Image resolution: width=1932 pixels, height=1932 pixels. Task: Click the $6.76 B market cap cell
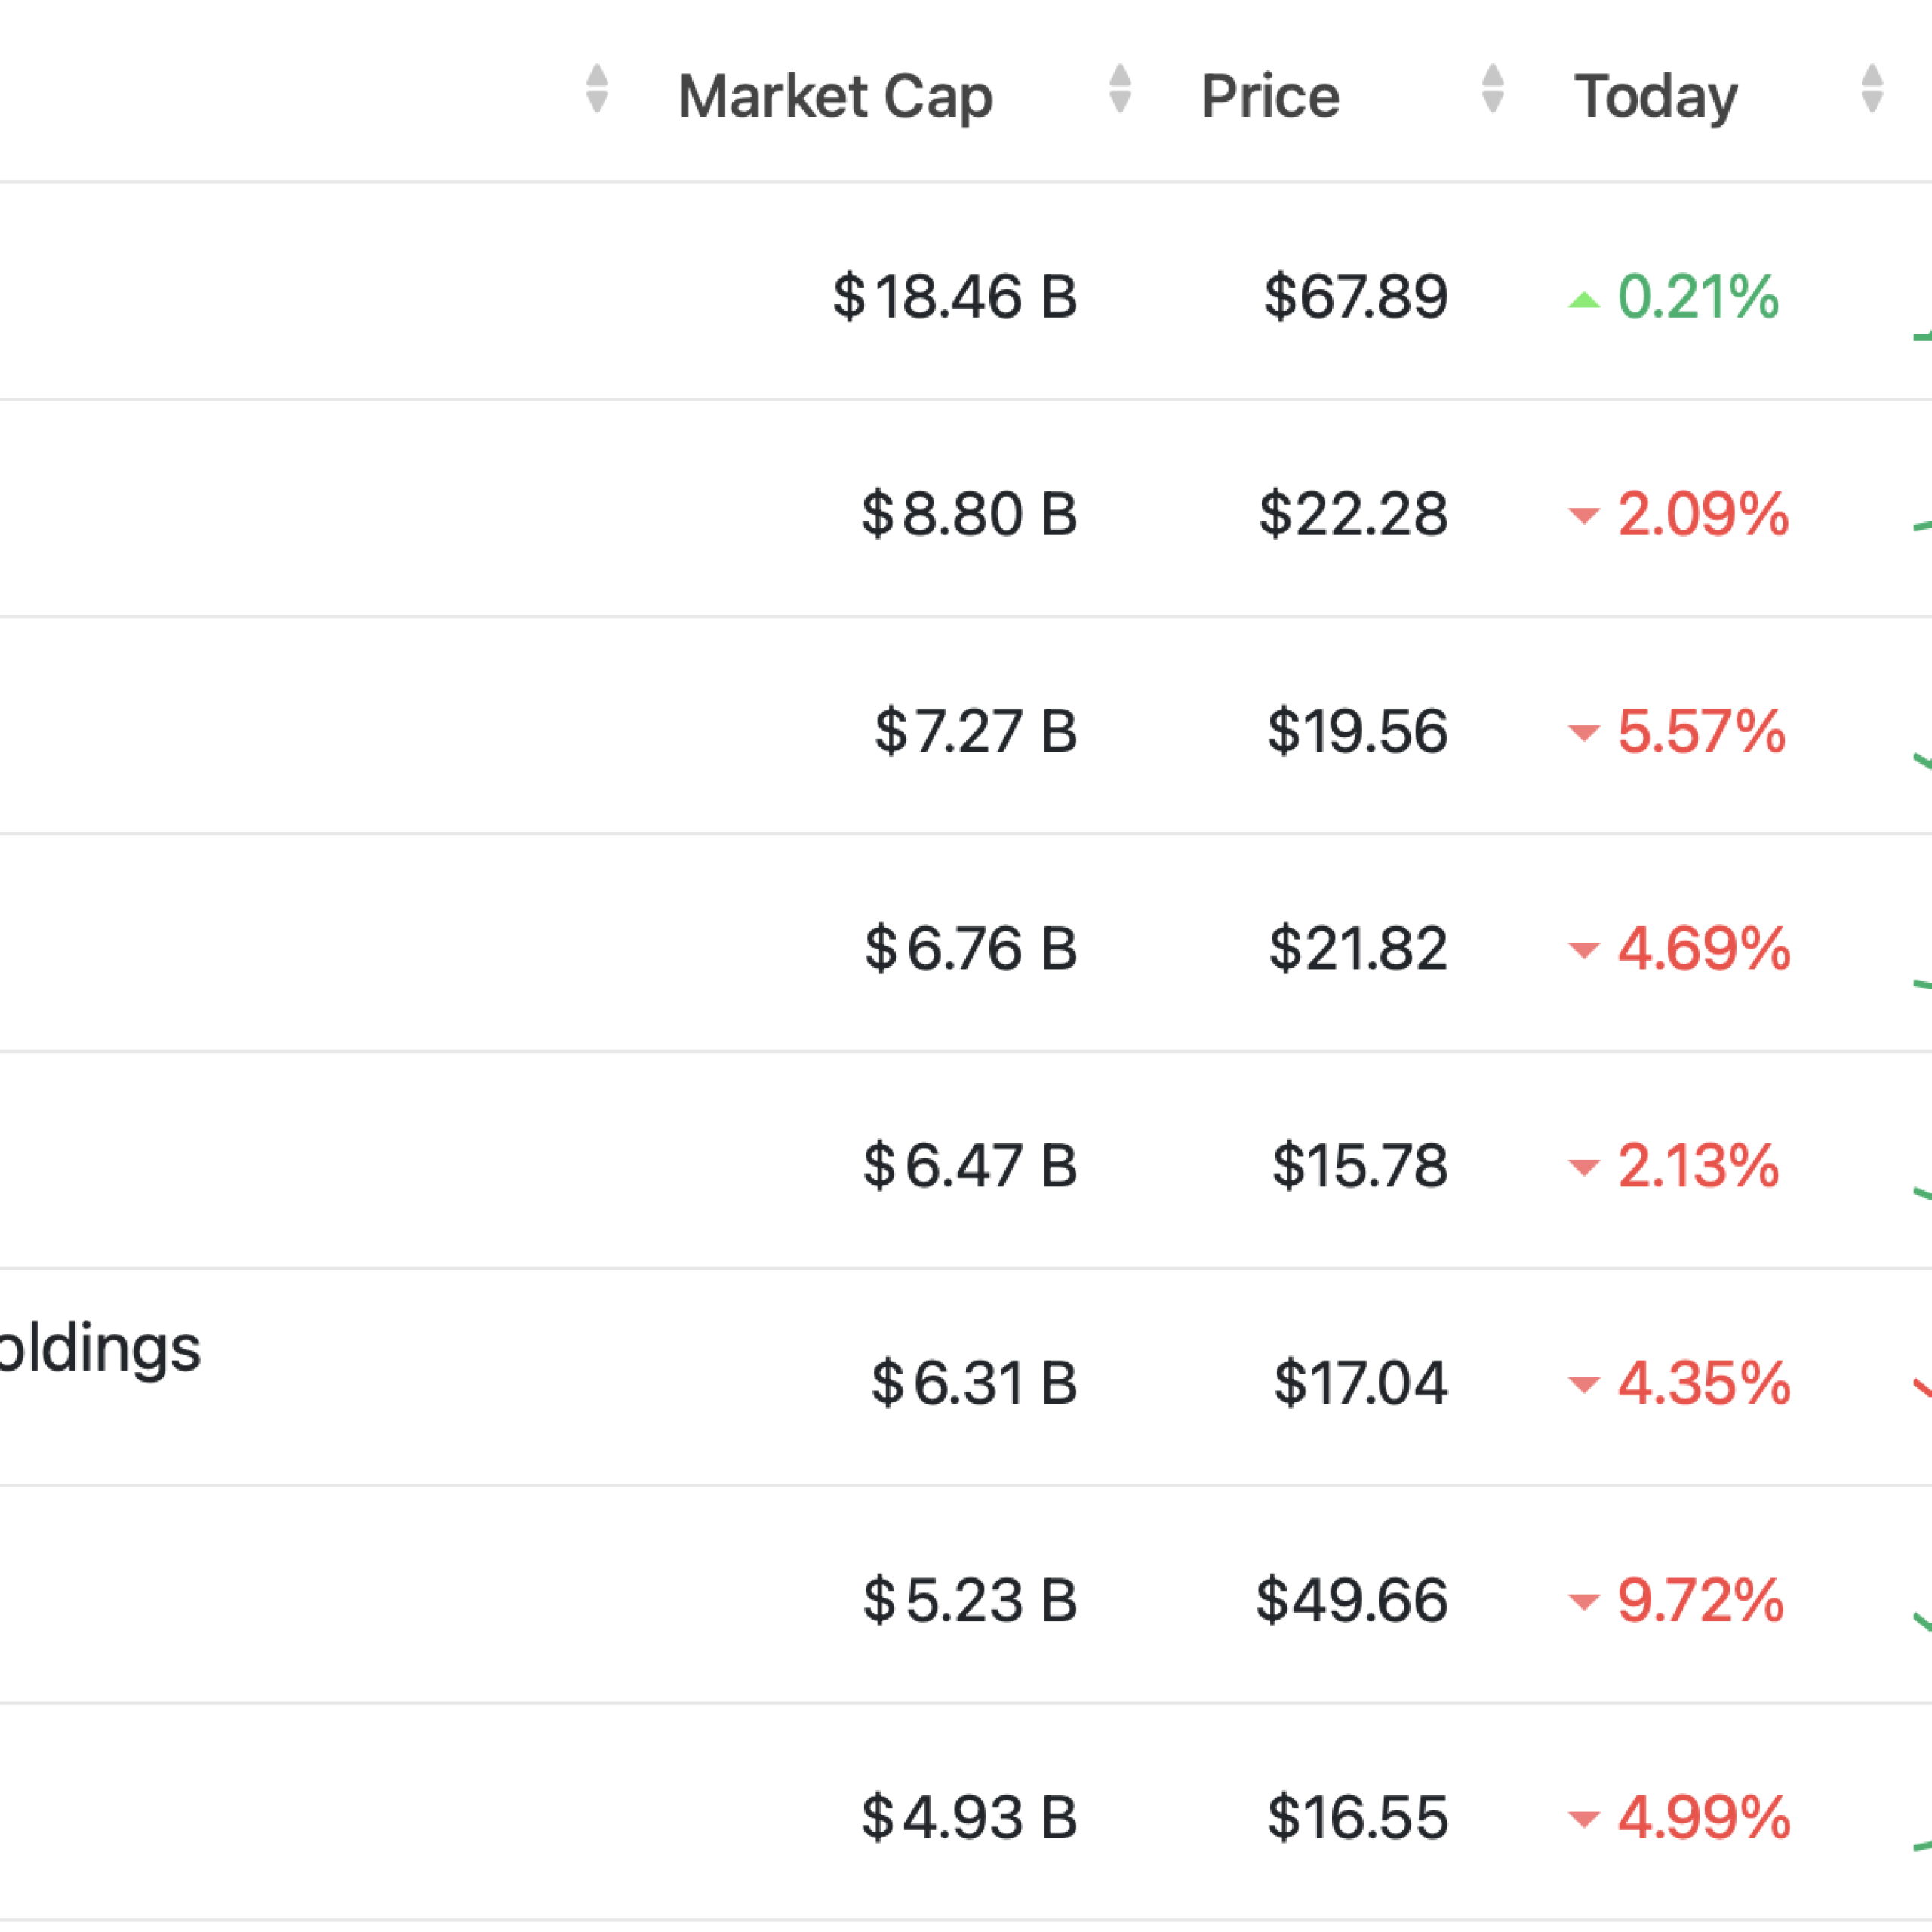(x=971, y=948)
